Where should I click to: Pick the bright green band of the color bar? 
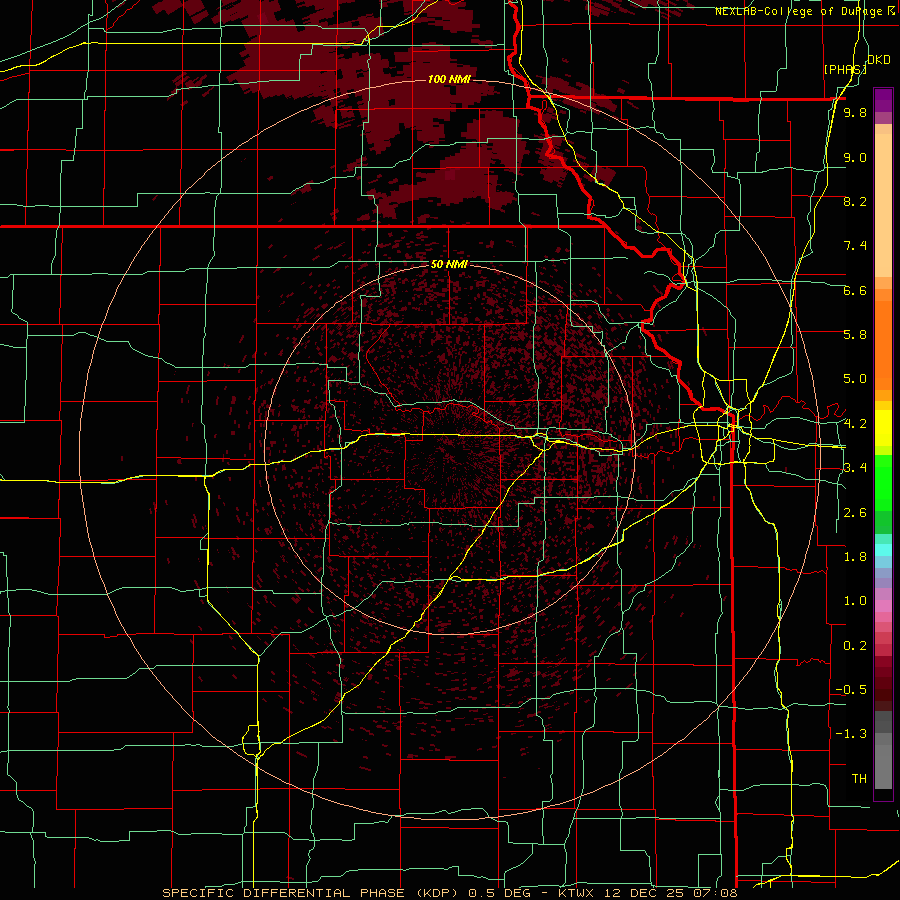883,482
